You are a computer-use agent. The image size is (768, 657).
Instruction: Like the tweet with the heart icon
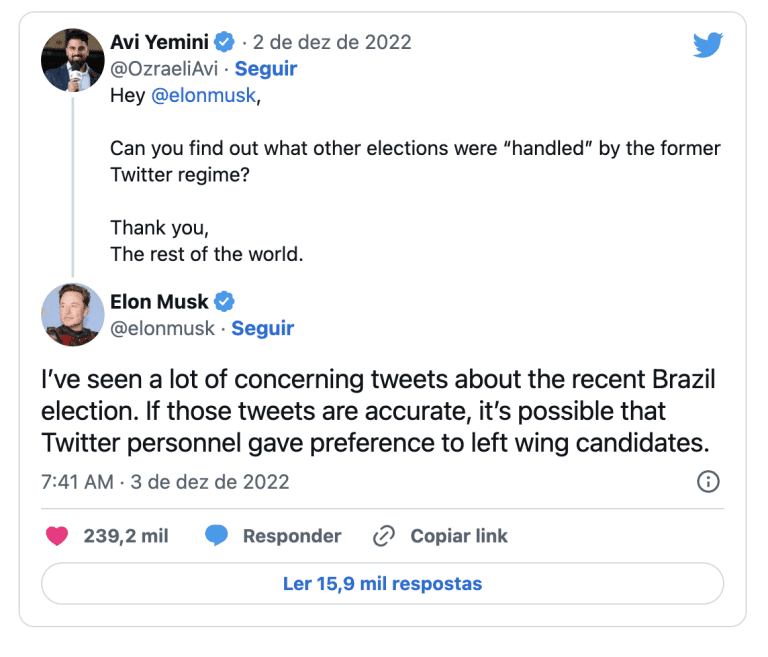point(57,536)
